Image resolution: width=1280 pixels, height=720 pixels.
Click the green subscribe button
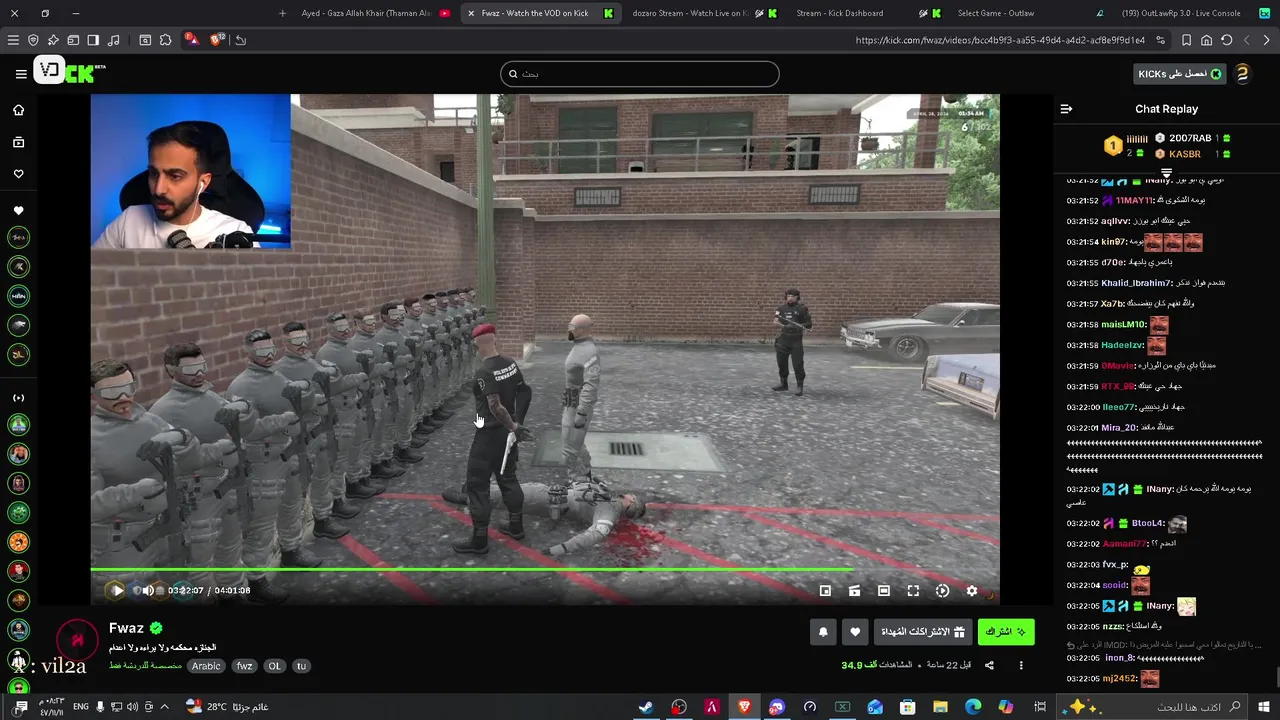[1006, 632]
